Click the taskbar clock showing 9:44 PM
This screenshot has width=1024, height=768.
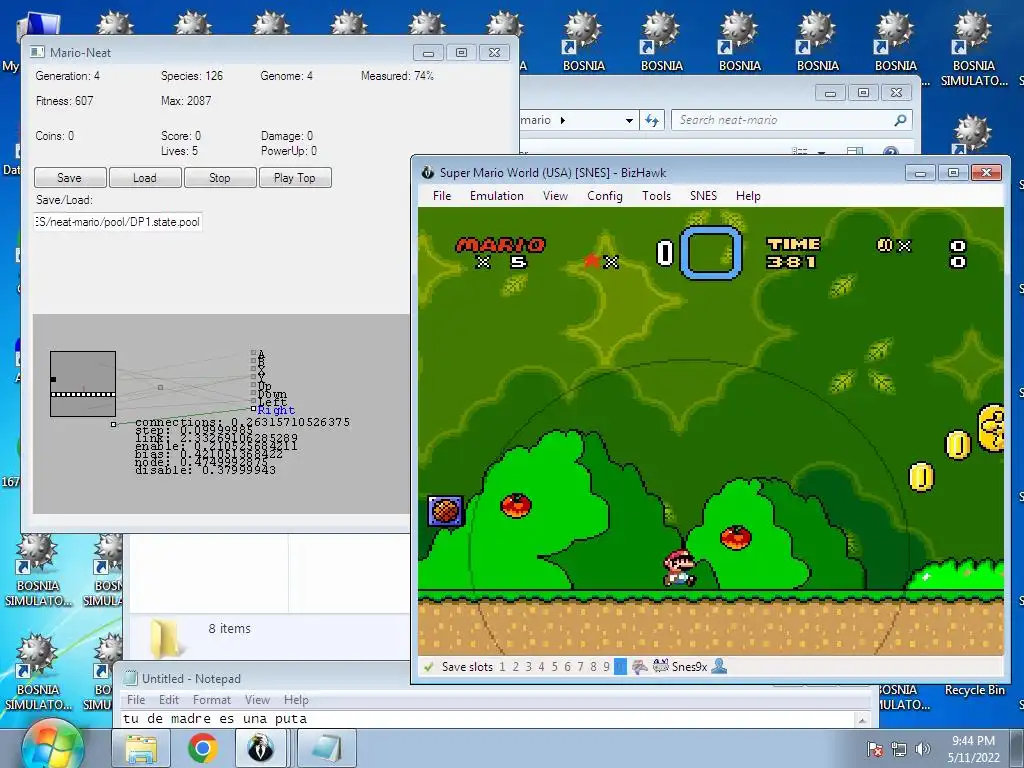pos(973,749)
